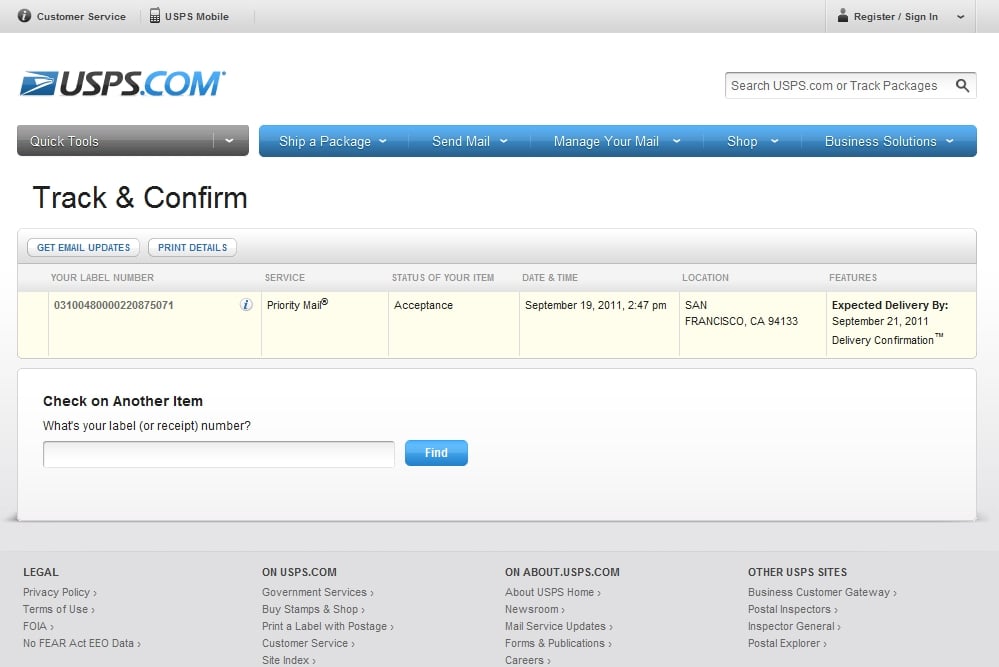The height and width of the screenshot is (667, 999).
Task: Open the Privacy Policy footer link
Action: (x=57, y=592)
